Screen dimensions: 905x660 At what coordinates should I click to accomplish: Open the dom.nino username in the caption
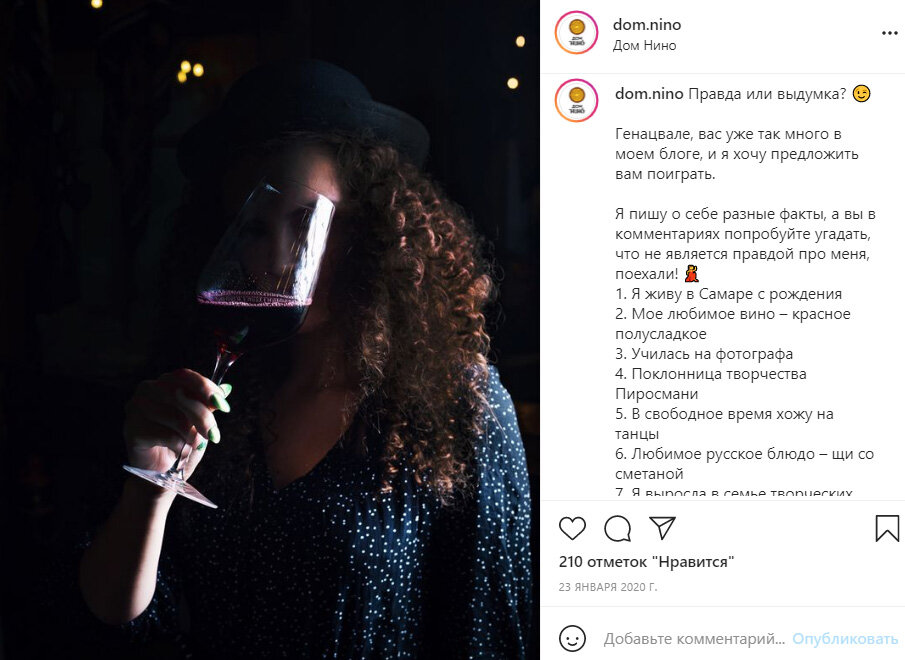tap(649, 93)
